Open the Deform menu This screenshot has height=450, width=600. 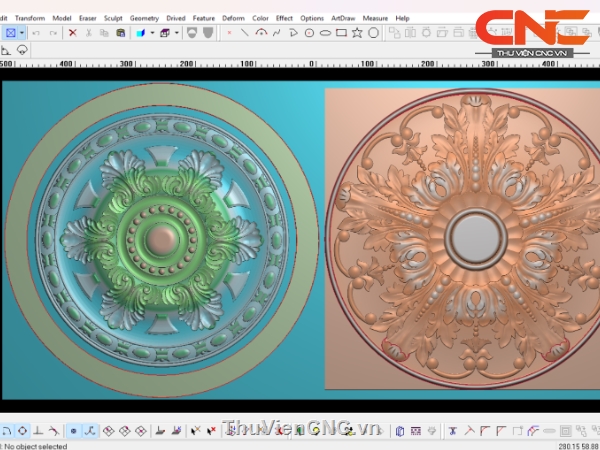(232, 18)
